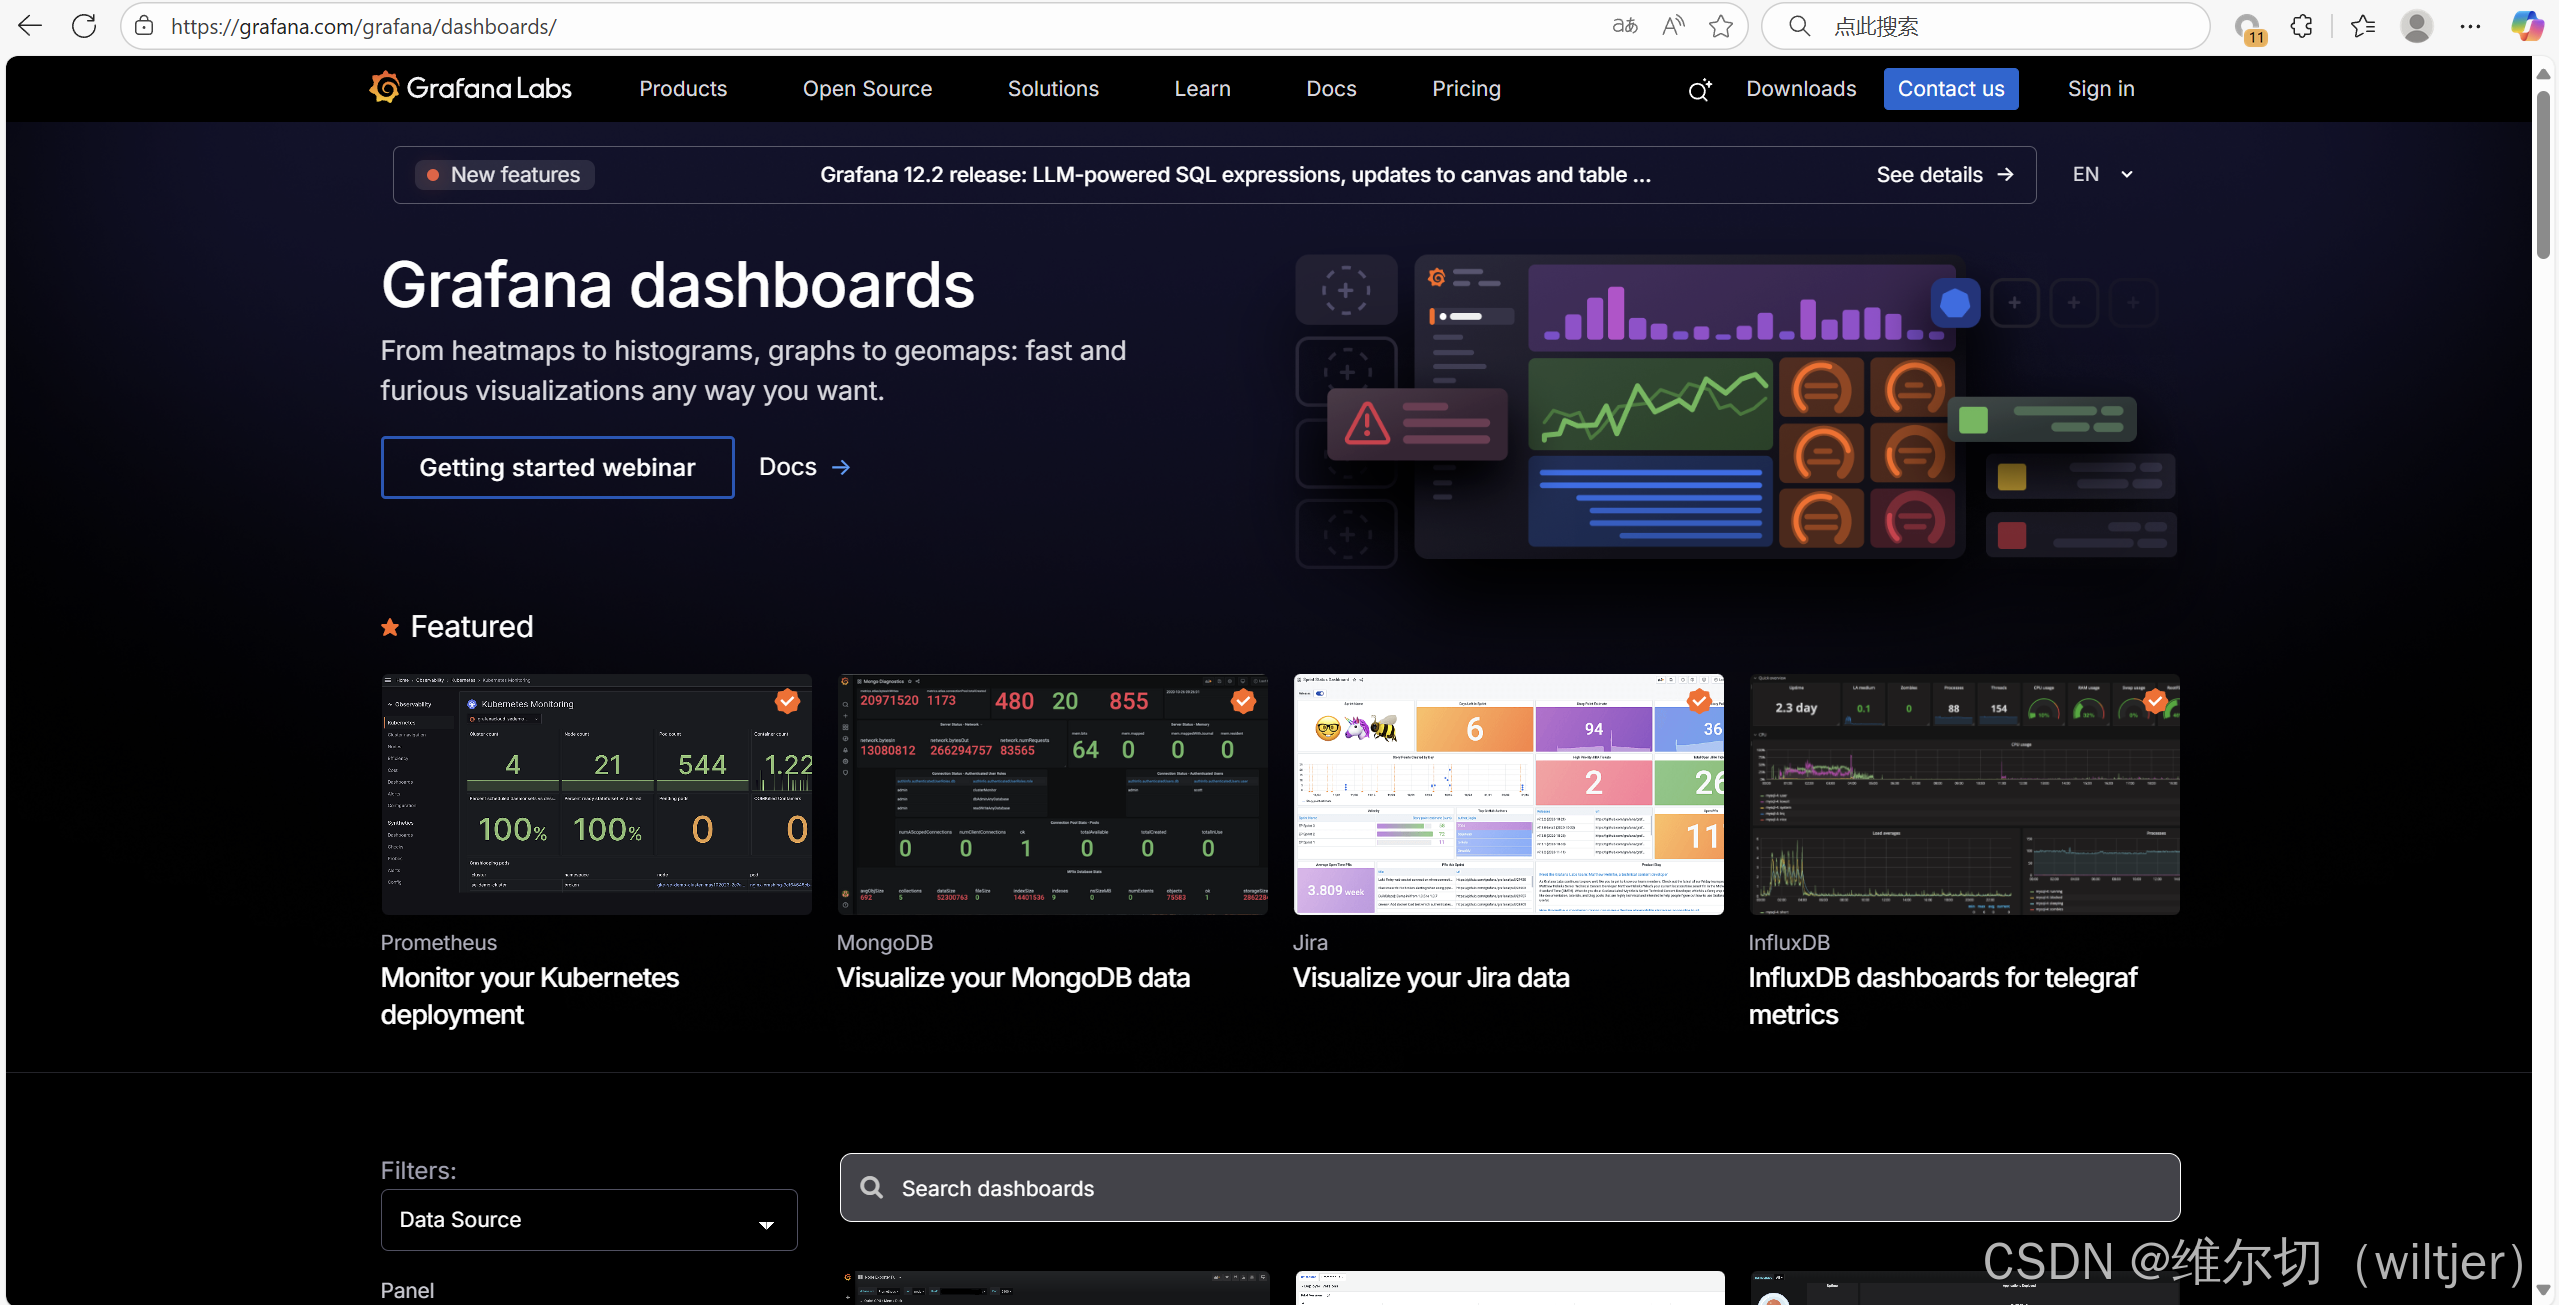Open the Products navigation menu
The width and height of the screenshot is (2559, 1305).
[683, 88]
